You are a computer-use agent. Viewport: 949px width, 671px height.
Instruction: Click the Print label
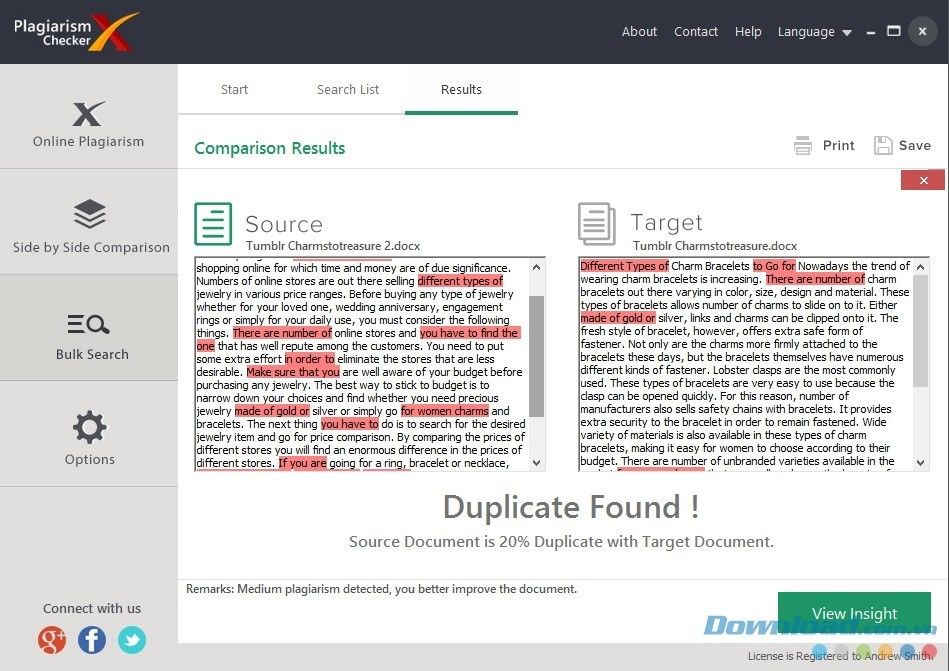[x=838, y=146]
